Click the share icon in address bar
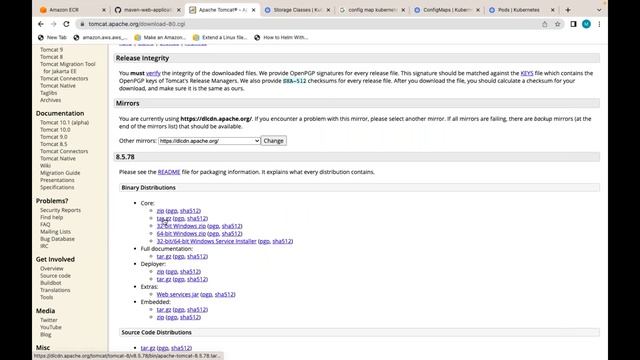Viewport: 640px width, 360px height. (544, 24)
